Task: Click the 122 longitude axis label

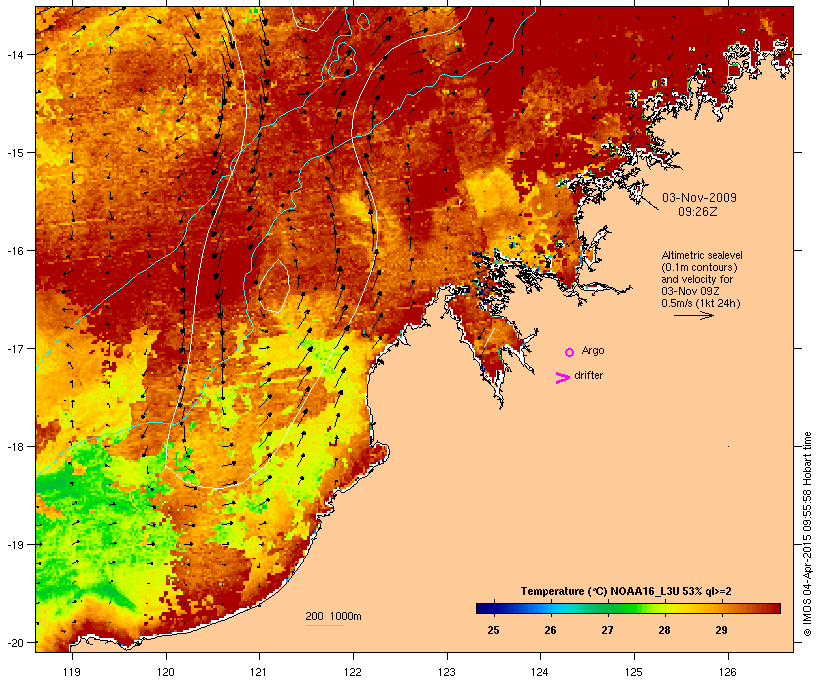Action: [x=353, y=672]
